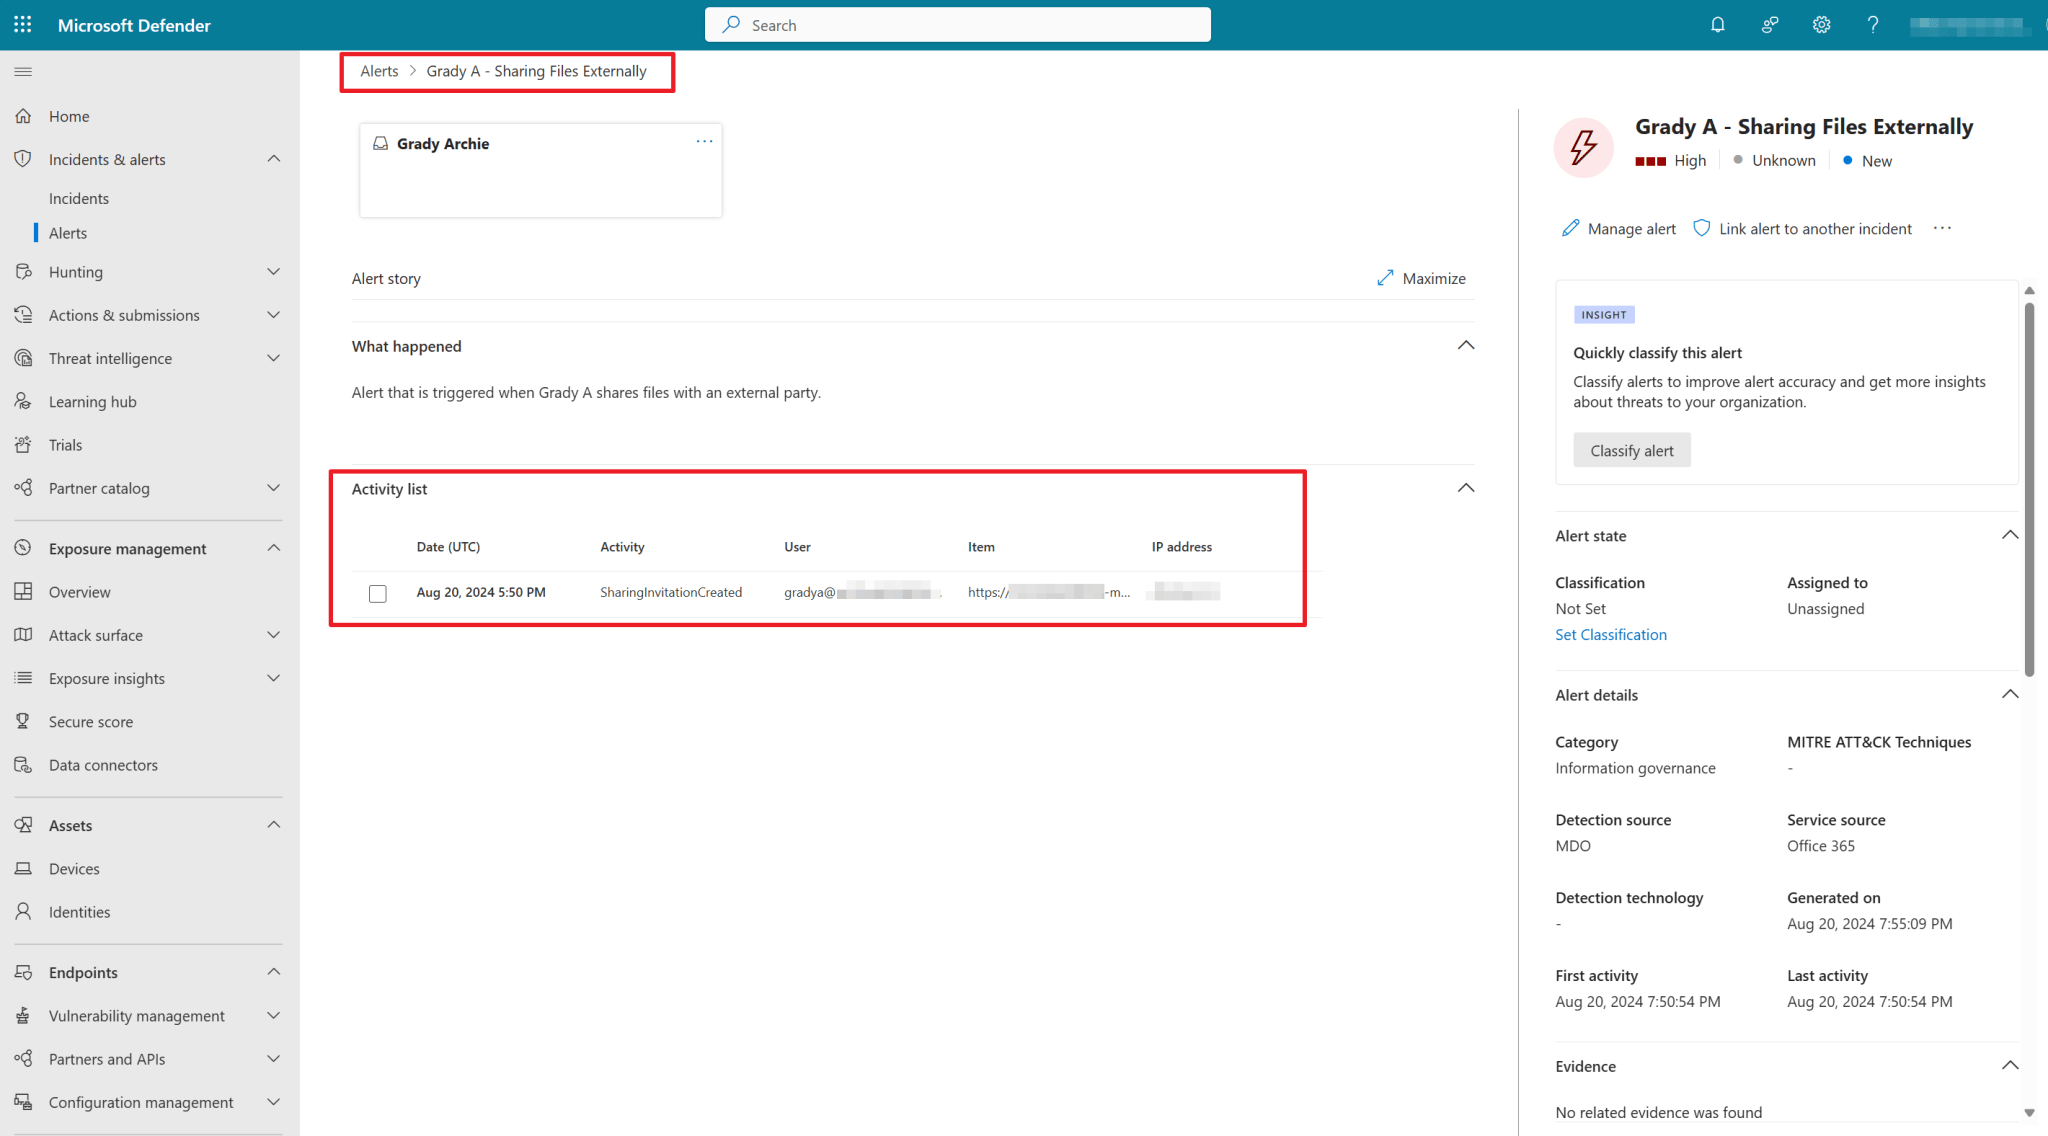Open more options on the Grady Archie card
The image size is (2048, 1136).
[x=704, y=141]
